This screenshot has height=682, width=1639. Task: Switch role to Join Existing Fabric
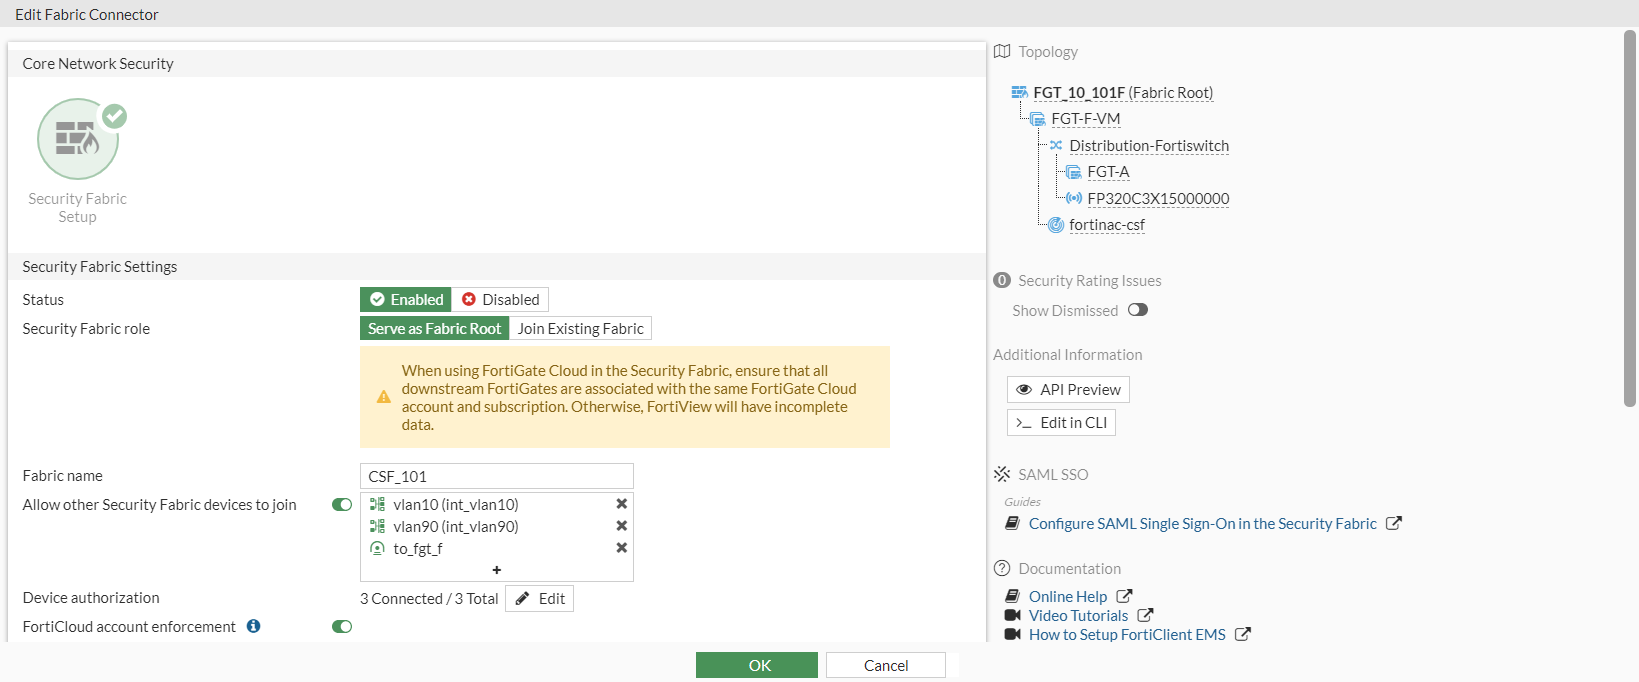tap(580, 329)
